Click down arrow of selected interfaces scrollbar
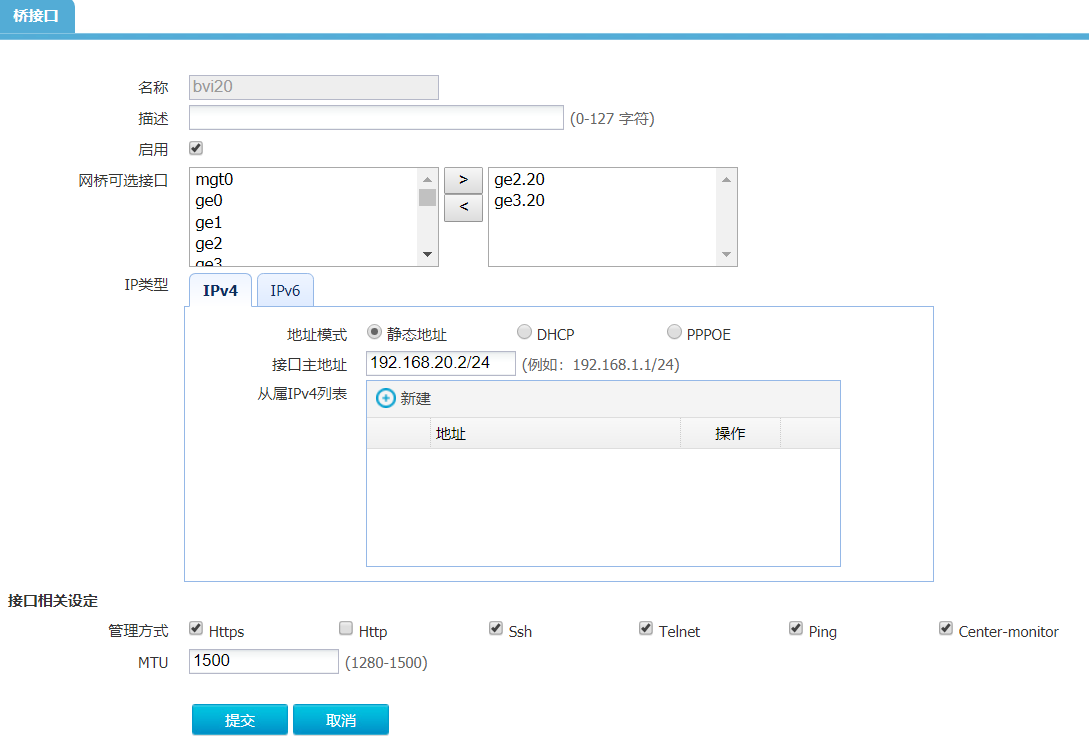Image resolution: width=1089 pixels, height=741 pixels. click(726, 254)
